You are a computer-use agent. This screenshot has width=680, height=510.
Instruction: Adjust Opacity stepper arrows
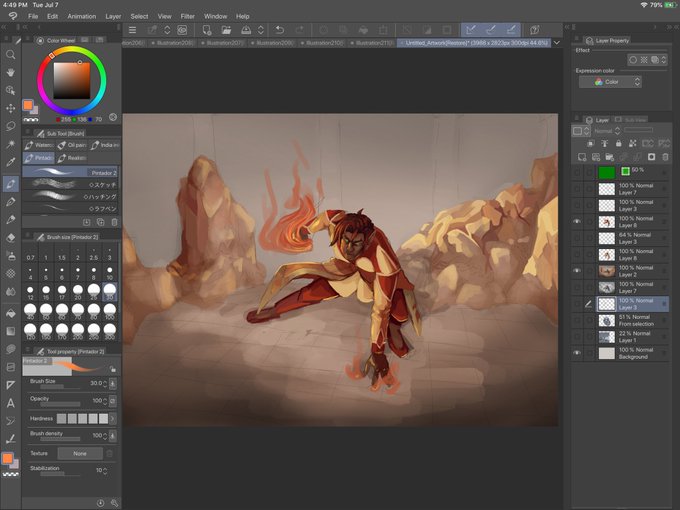point(105,401)
